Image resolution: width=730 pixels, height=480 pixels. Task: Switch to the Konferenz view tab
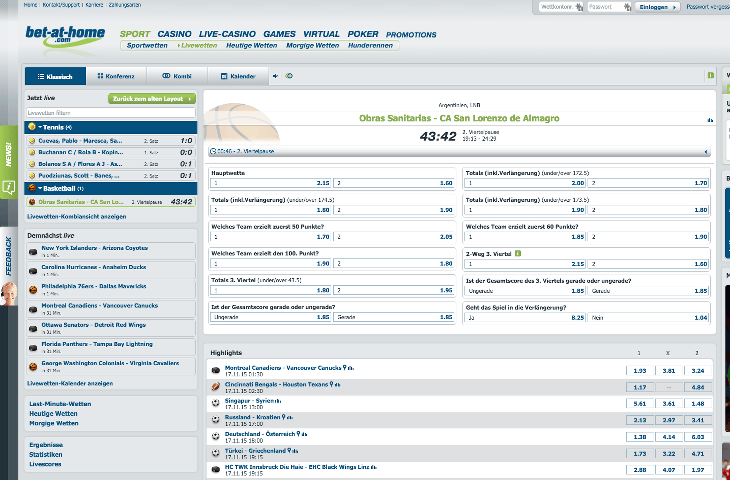[116, 76]
